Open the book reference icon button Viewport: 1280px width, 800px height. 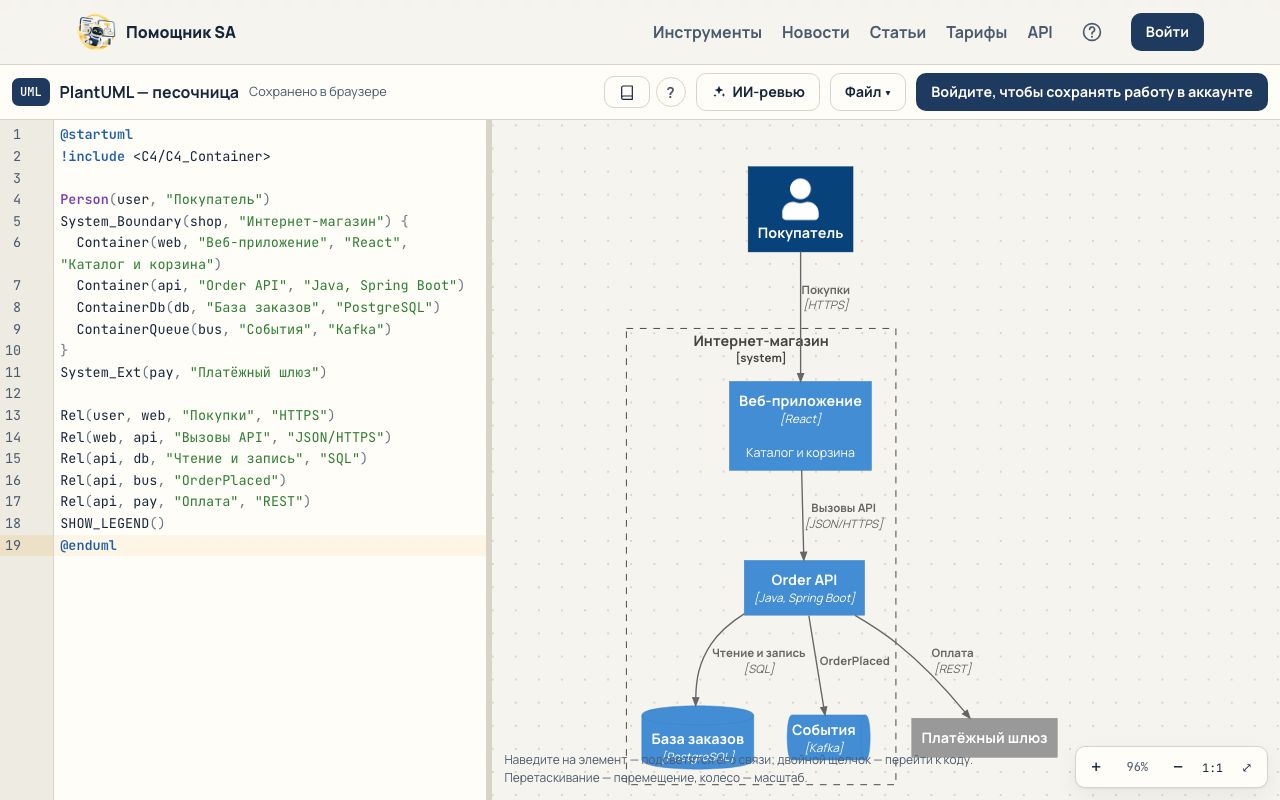click(x=627, y=92)
